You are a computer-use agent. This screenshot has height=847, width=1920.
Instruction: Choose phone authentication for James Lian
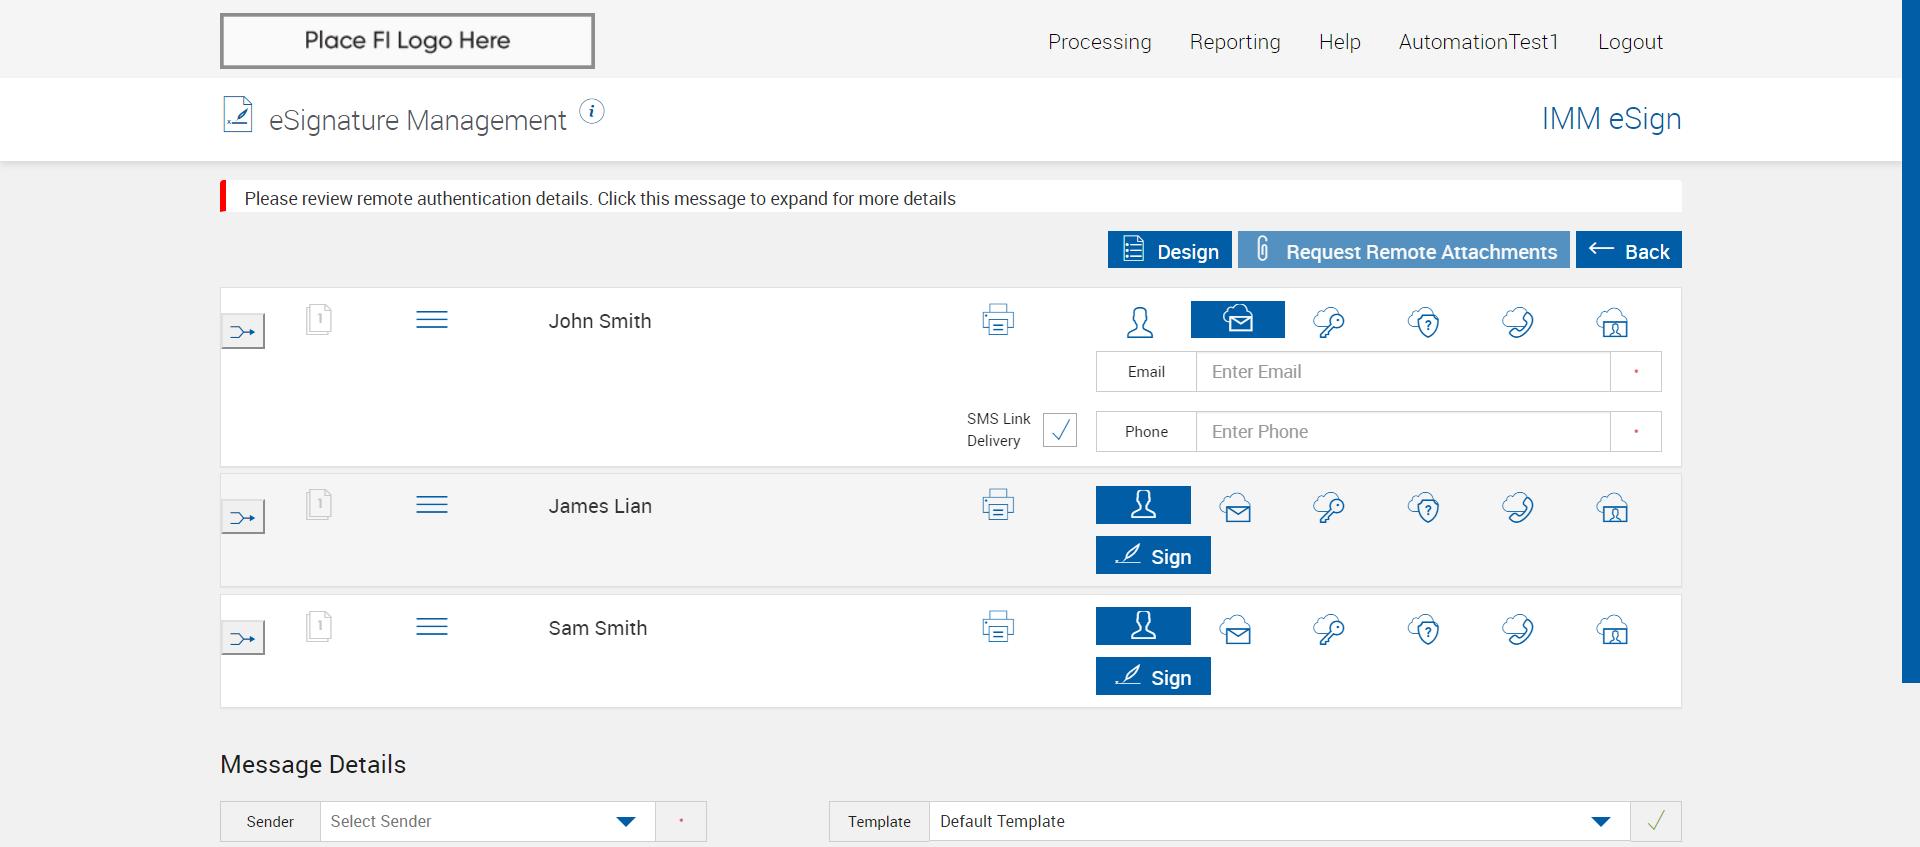[x=1518, y=508]
